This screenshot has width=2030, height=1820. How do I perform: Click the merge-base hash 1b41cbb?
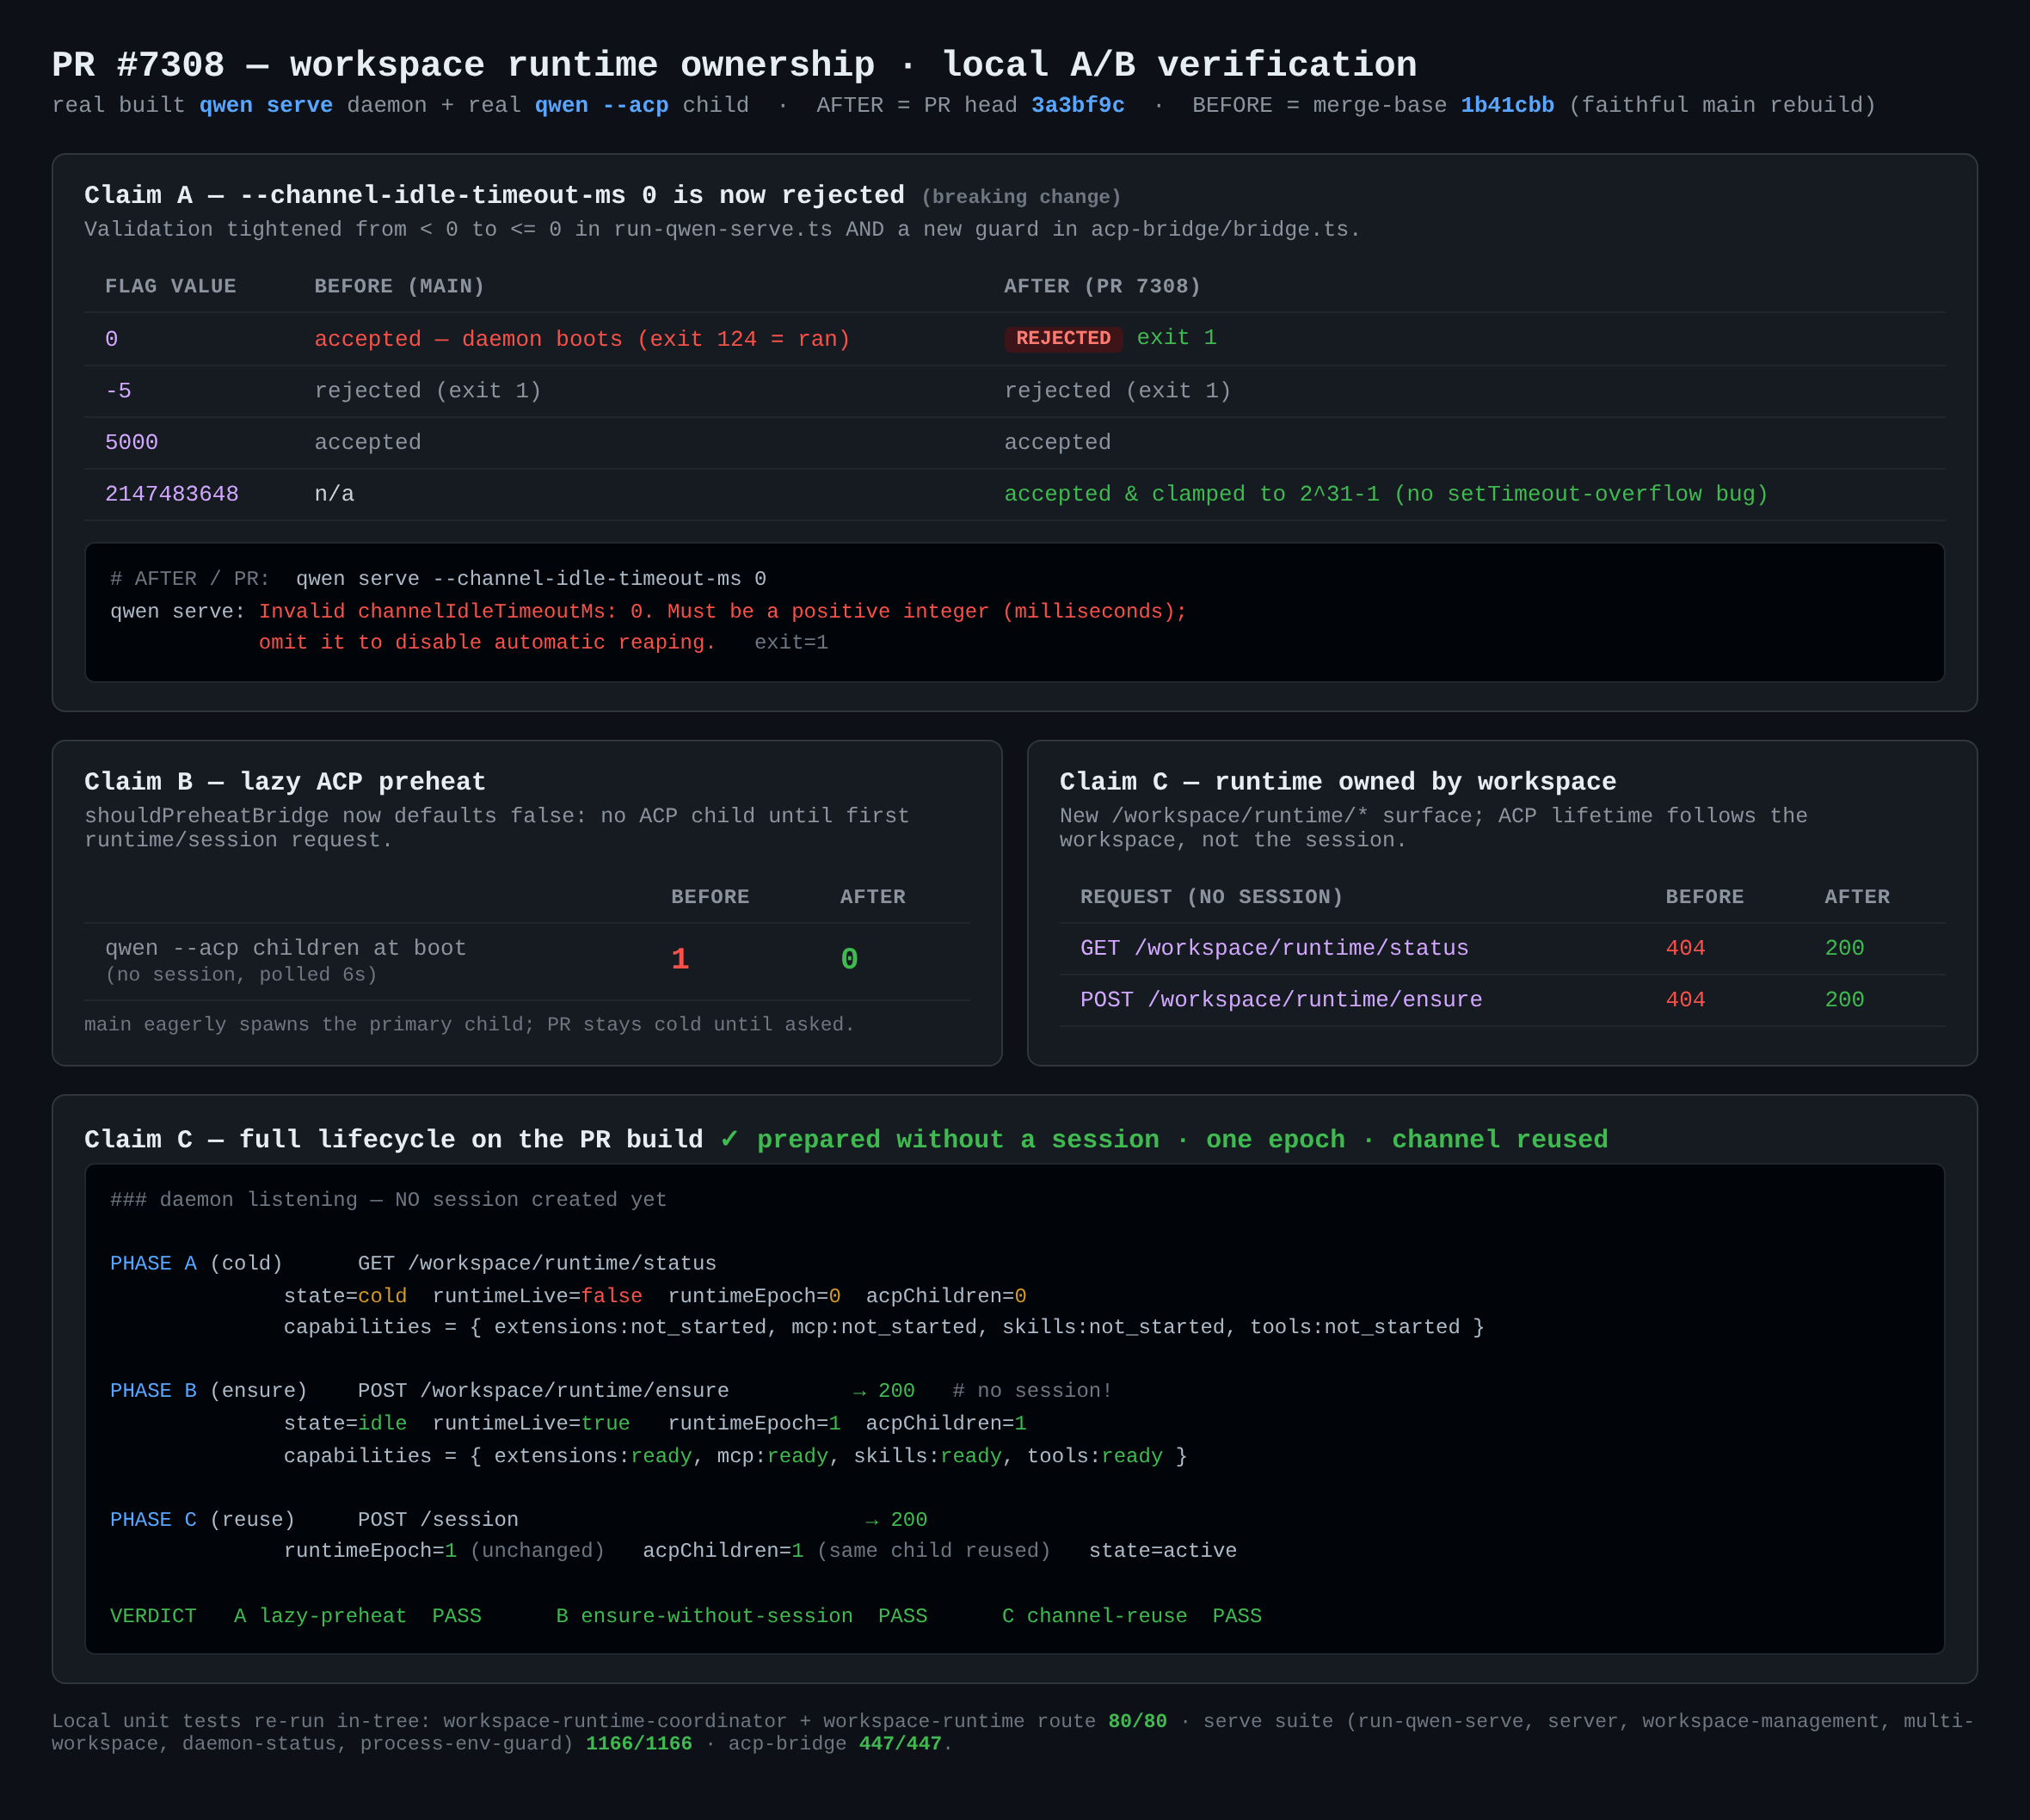1507,105
